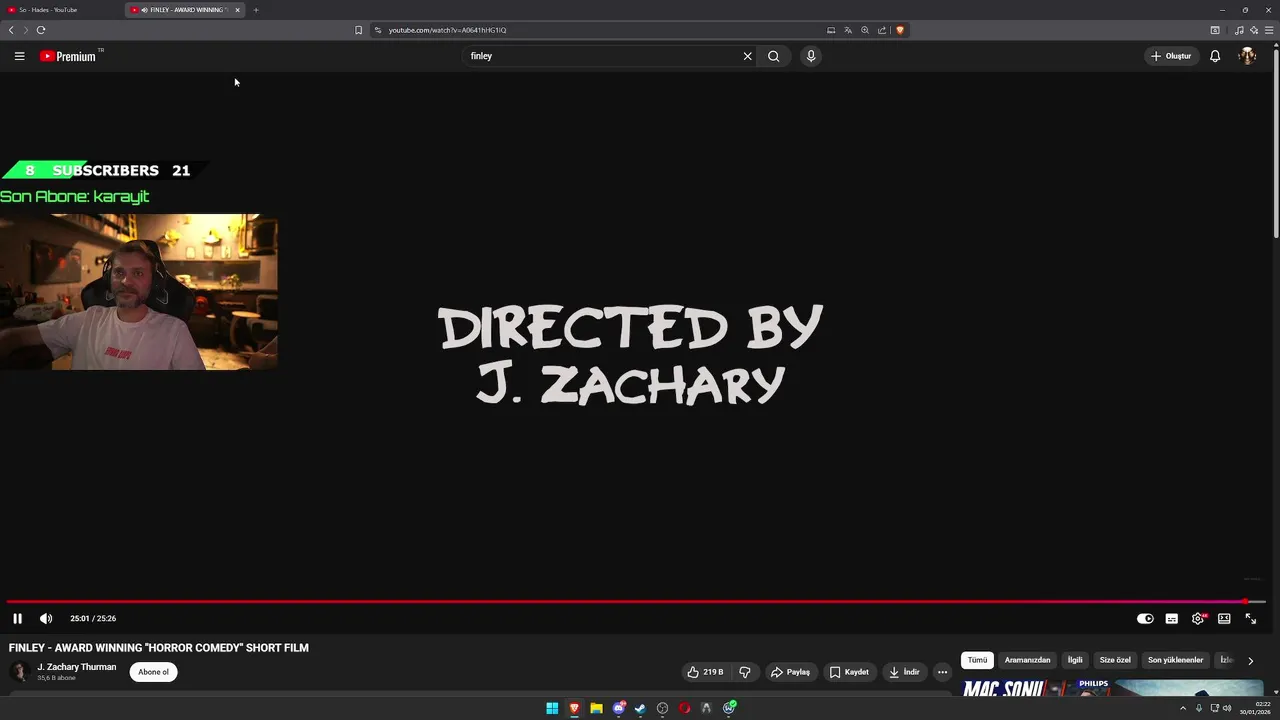The height and width of the screenshot is (720, 1280).
Task: Switch to the So - Hades YouTube tab
Action: tap(62, 10)
